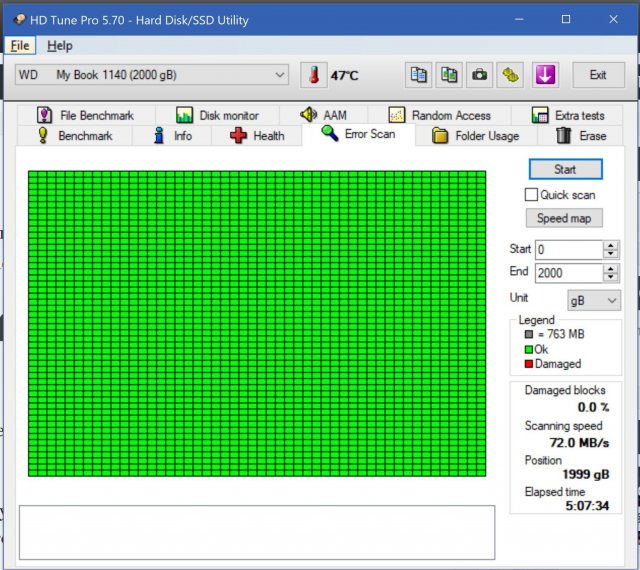640x570 pixels.
Task: Click the copy text to clipboard icon
Action: click(419, 75)
